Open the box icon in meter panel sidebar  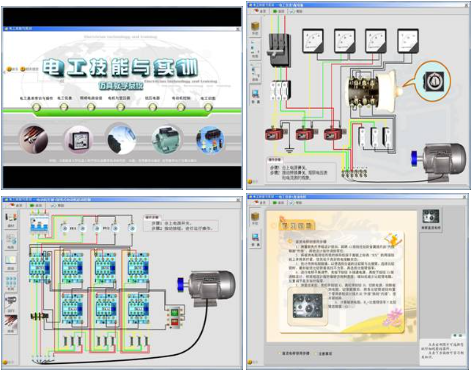coord(255,28)
